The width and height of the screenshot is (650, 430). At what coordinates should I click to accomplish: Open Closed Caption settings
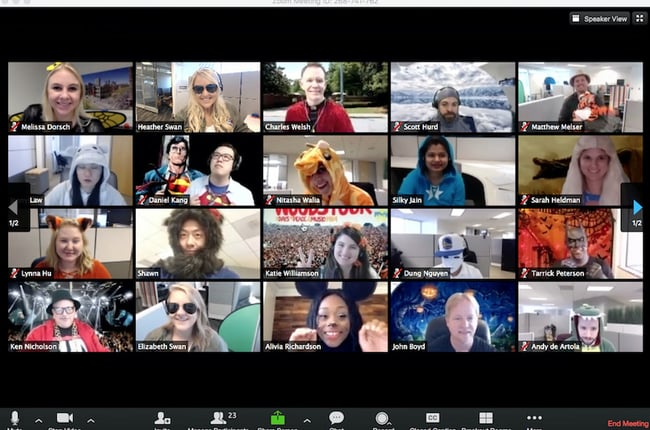(x=433, y=418)
